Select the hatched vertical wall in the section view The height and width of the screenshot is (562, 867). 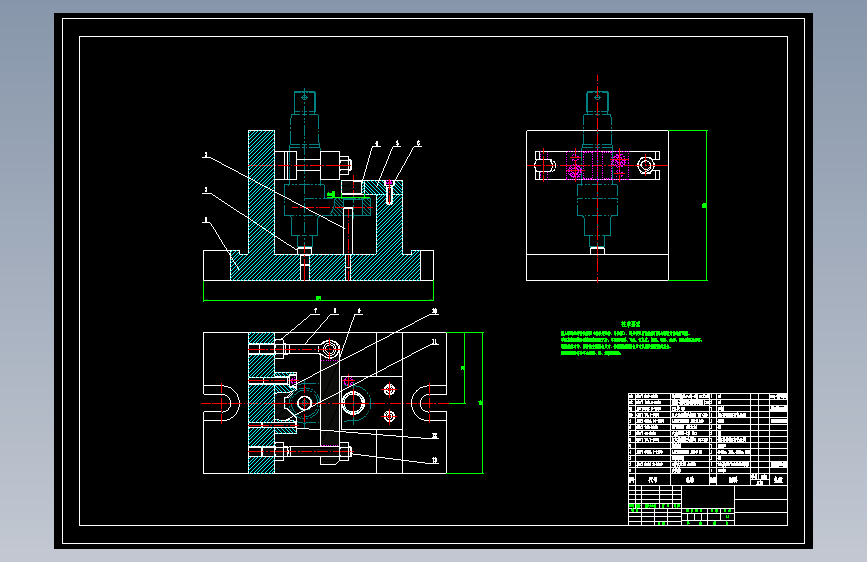(x=262, y=192)
